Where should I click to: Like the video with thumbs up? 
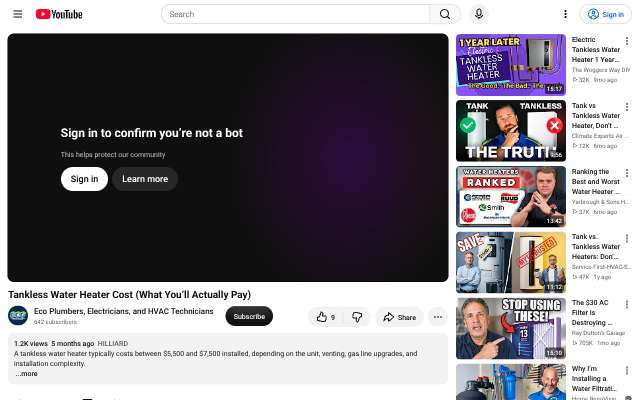point(326,317)
